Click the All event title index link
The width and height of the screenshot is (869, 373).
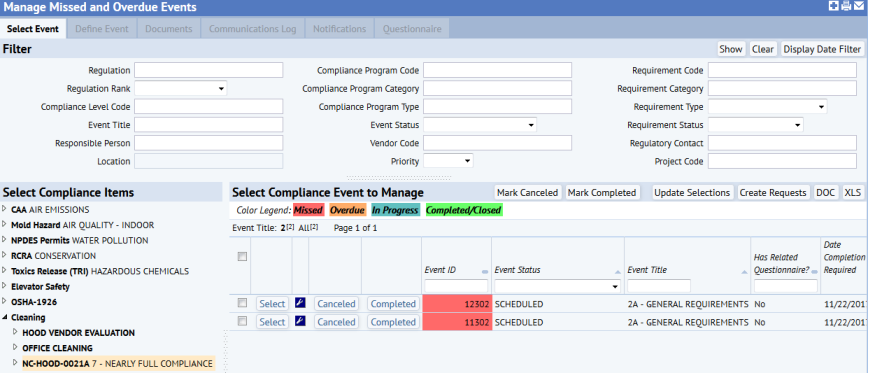pos(308,228)
